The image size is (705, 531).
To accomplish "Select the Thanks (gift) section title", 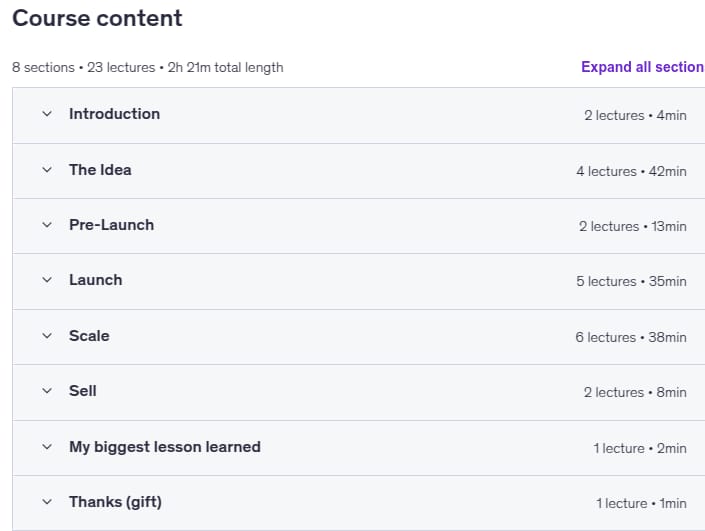I will point(116,502).
